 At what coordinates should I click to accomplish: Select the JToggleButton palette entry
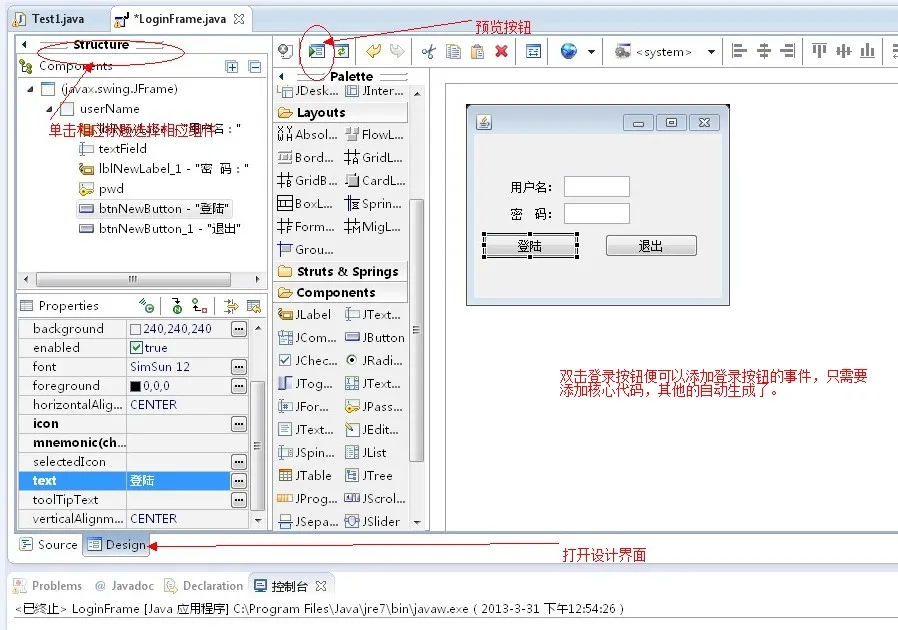tap(305, 383)
